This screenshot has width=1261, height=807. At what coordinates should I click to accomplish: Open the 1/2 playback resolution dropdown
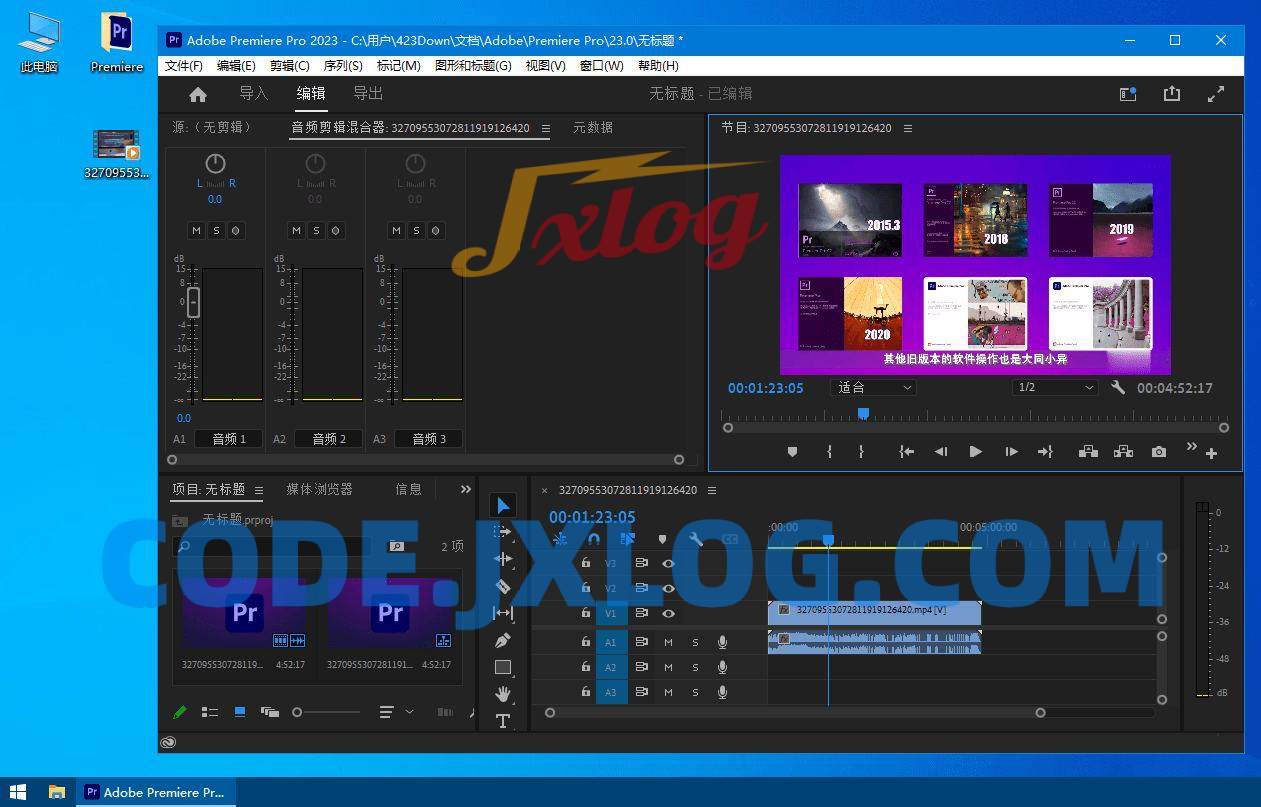(x=1053, y=388)
